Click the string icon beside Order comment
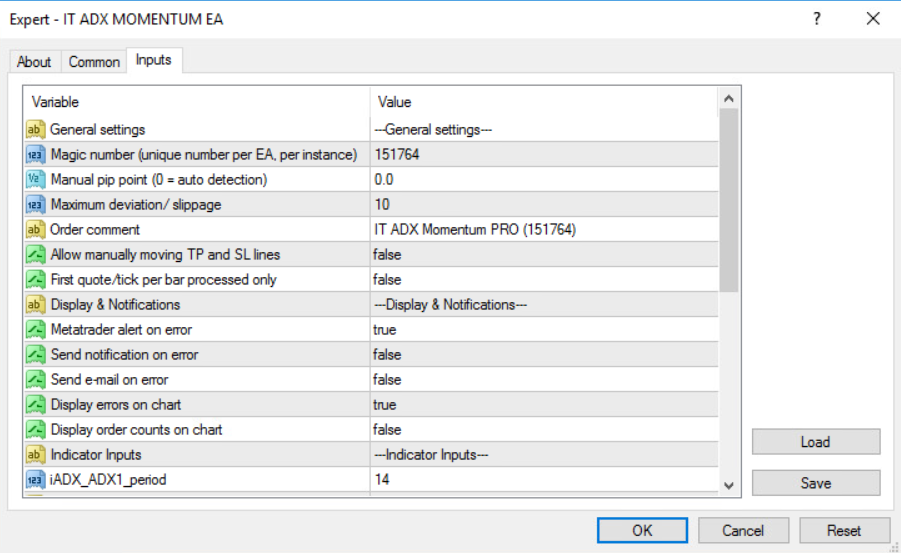This screenshot has width=901, height=553. [35, 229]
